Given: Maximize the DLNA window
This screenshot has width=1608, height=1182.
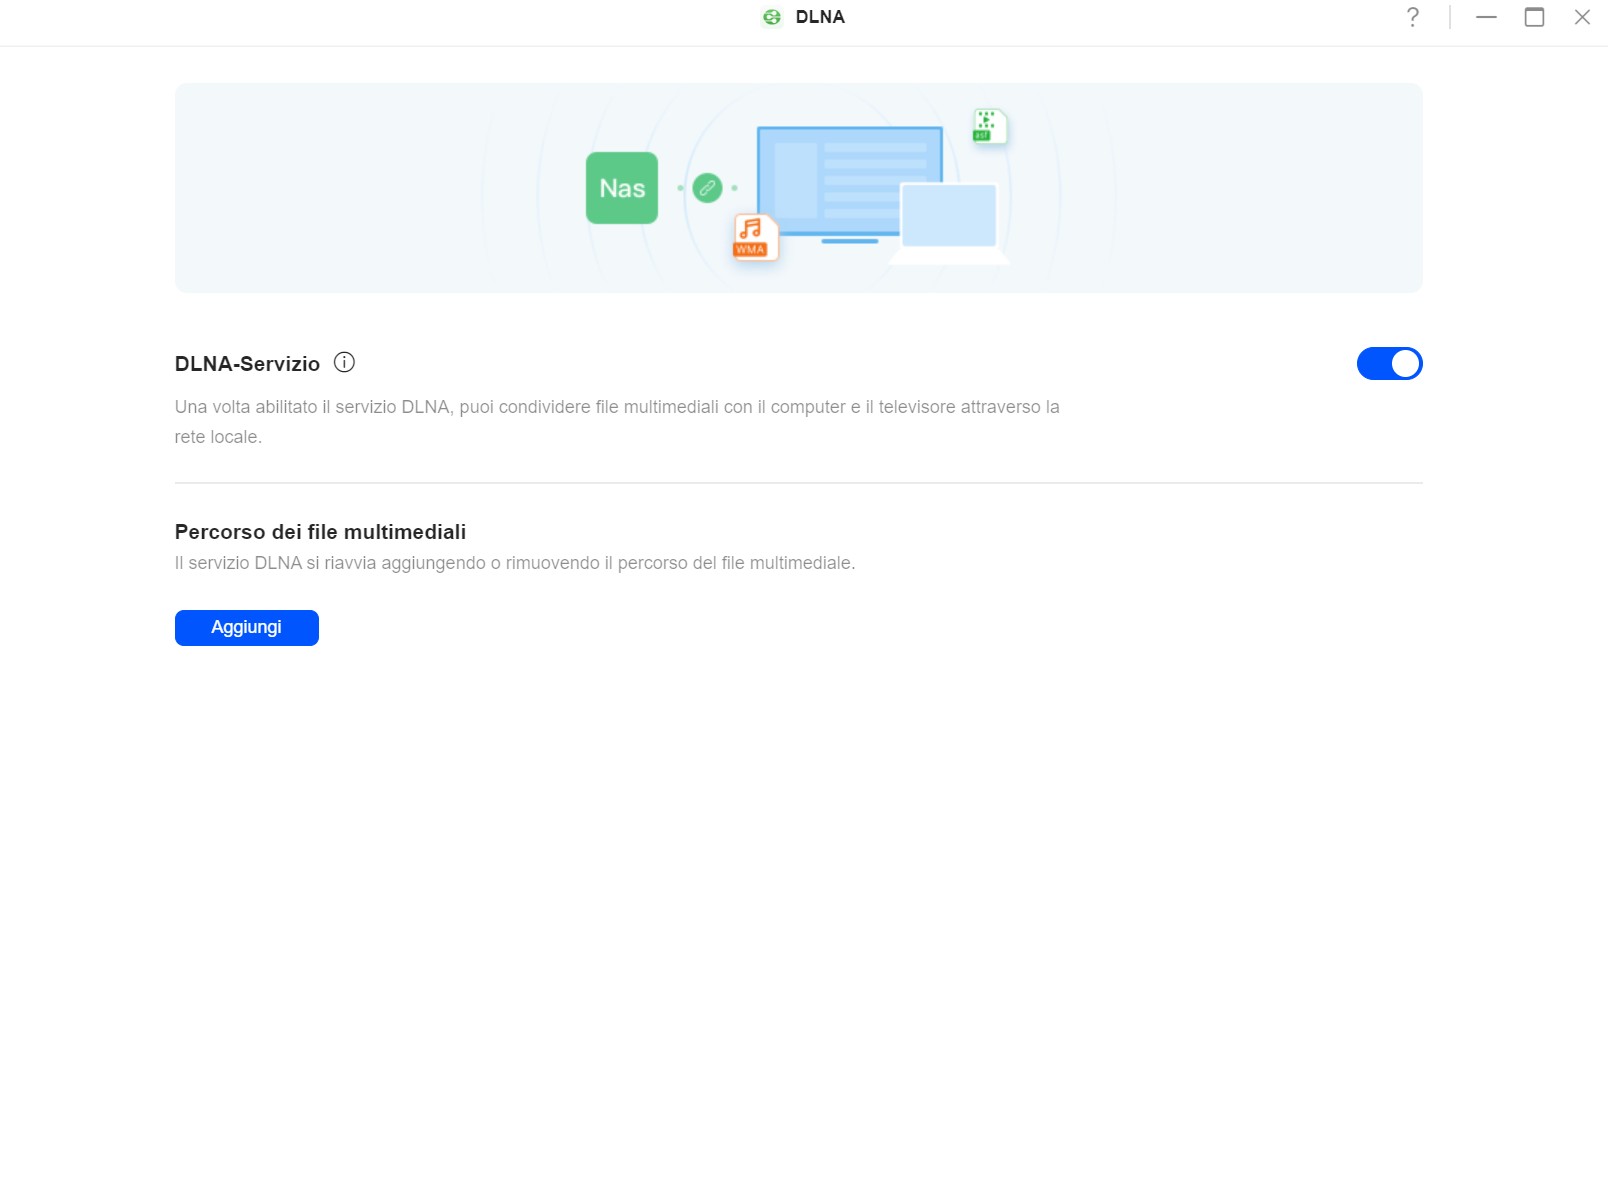Looking at the screenshot, I should point(1534,17).
